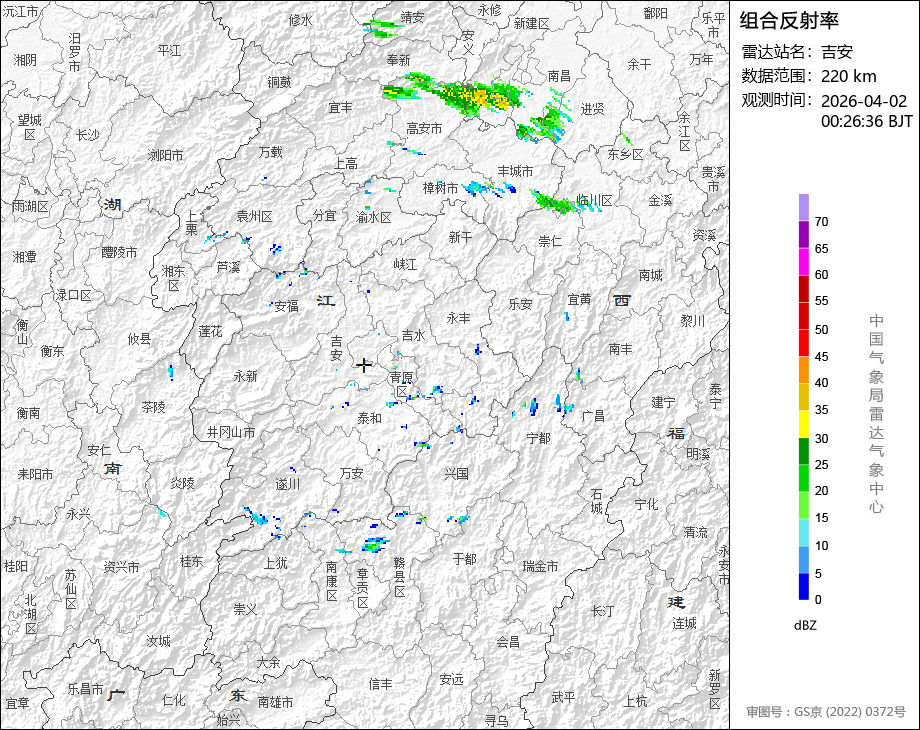Click the 万安 map label
The height and width of the screenshot is (730, 920).
coord(351,473)
